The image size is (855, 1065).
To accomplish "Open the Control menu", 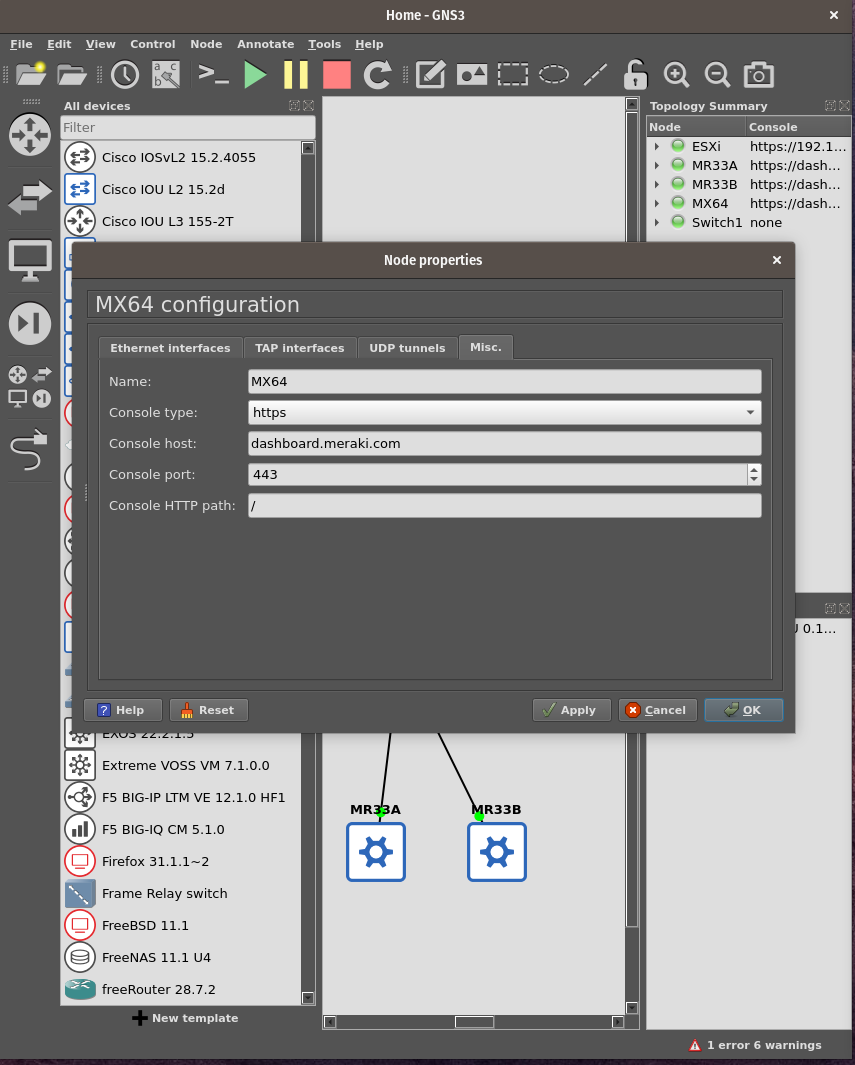I will coord(152,44).
